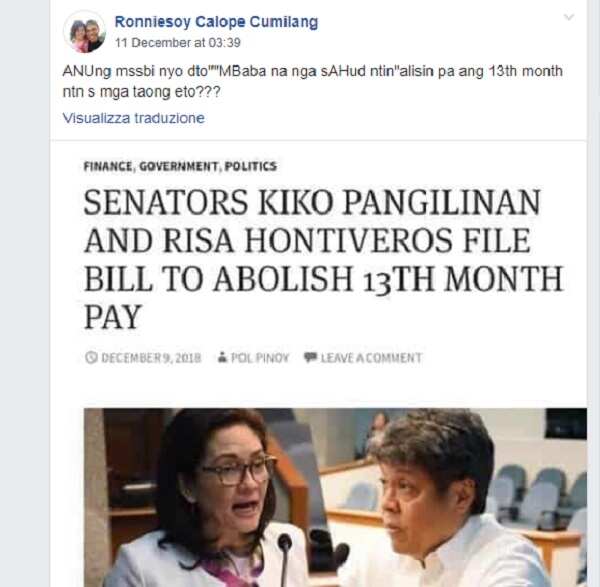Open Ronniesoy Calope Cumilang profile name link

[x=216, y=22]
